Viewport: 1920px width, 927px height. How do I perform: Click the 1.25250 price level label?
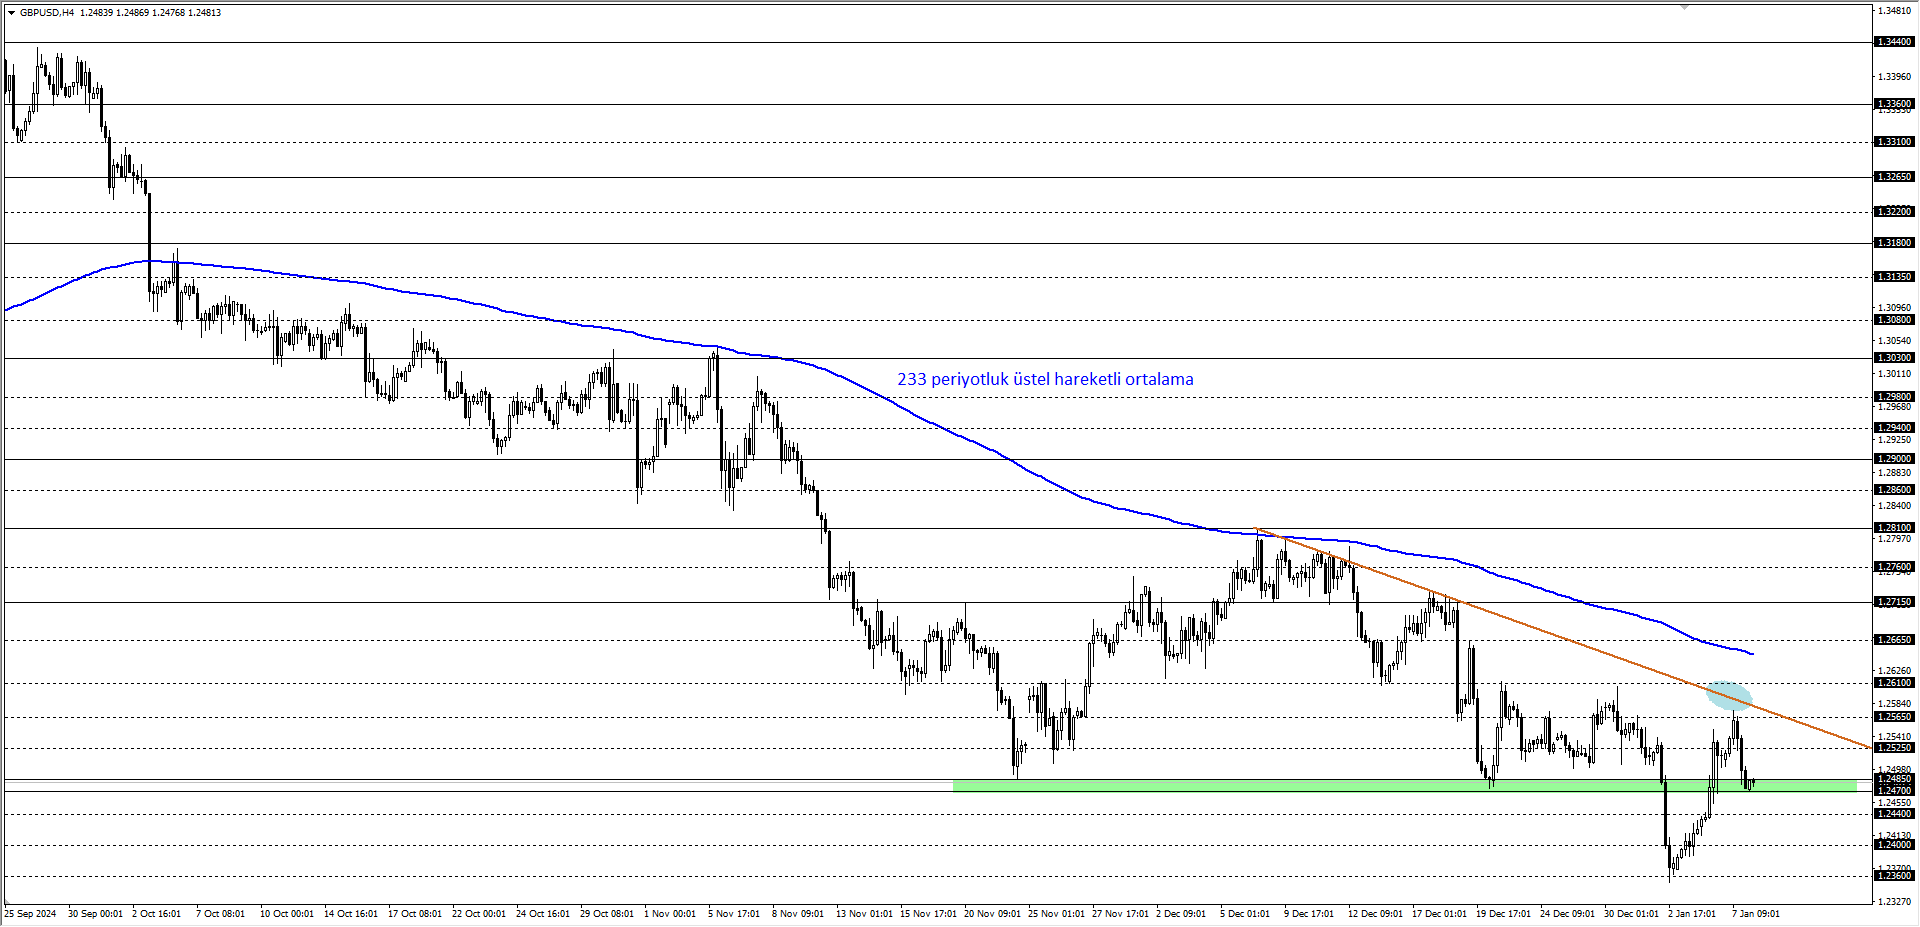1894,748
